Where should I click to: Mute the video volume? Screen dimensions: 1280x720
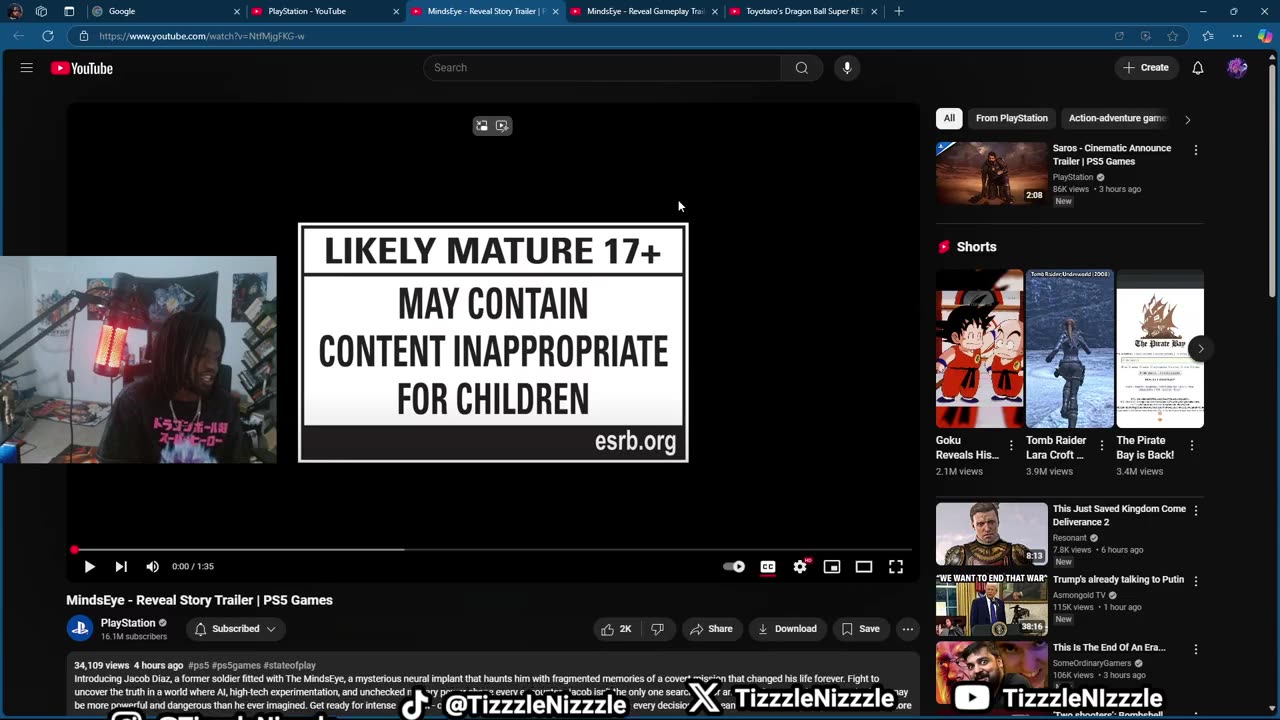[x=152, y=567]
